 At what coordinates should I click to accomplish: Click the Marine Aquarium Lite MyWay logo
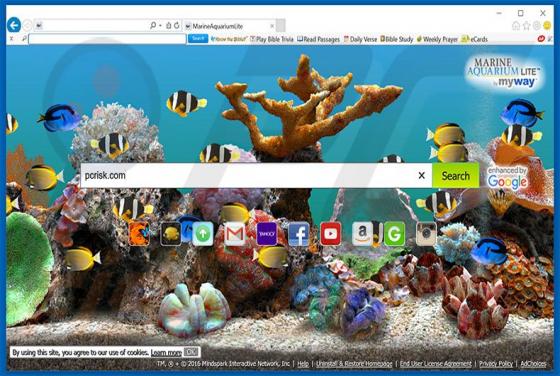504,72
